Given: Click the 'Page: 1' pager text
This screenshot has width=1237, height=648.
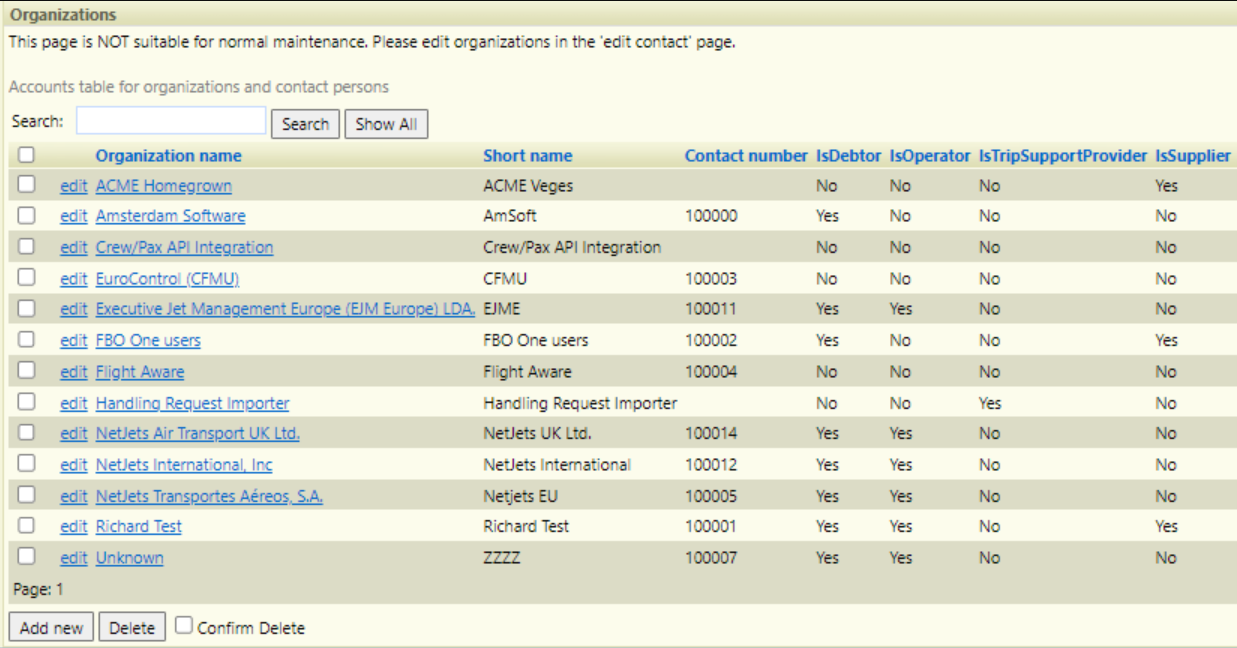Looking at the screenshot, I should (36, 590).
